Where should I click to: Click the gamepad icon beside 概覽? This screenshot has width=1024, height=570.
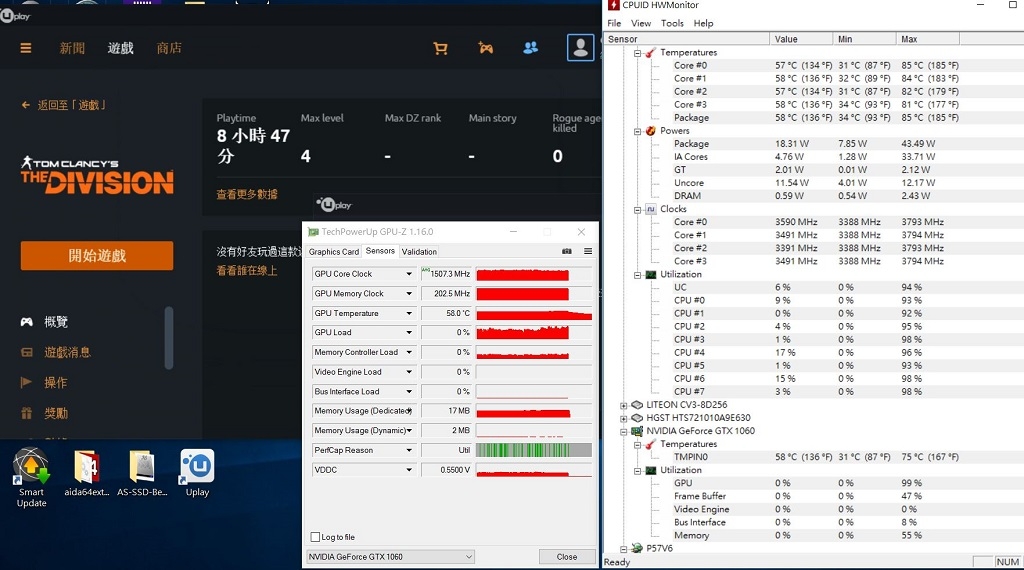pos(27,321)
